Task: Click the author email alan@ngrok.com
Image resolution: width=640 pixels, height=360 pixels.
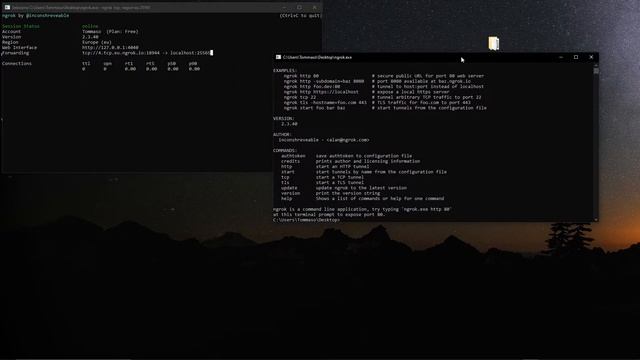Action: click(348, 140)
